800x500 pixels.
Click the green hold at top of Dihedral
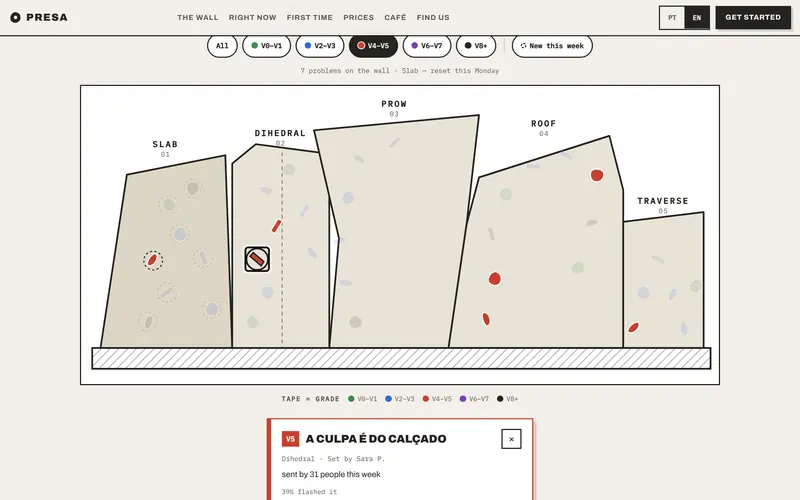[x=289, y=169]
